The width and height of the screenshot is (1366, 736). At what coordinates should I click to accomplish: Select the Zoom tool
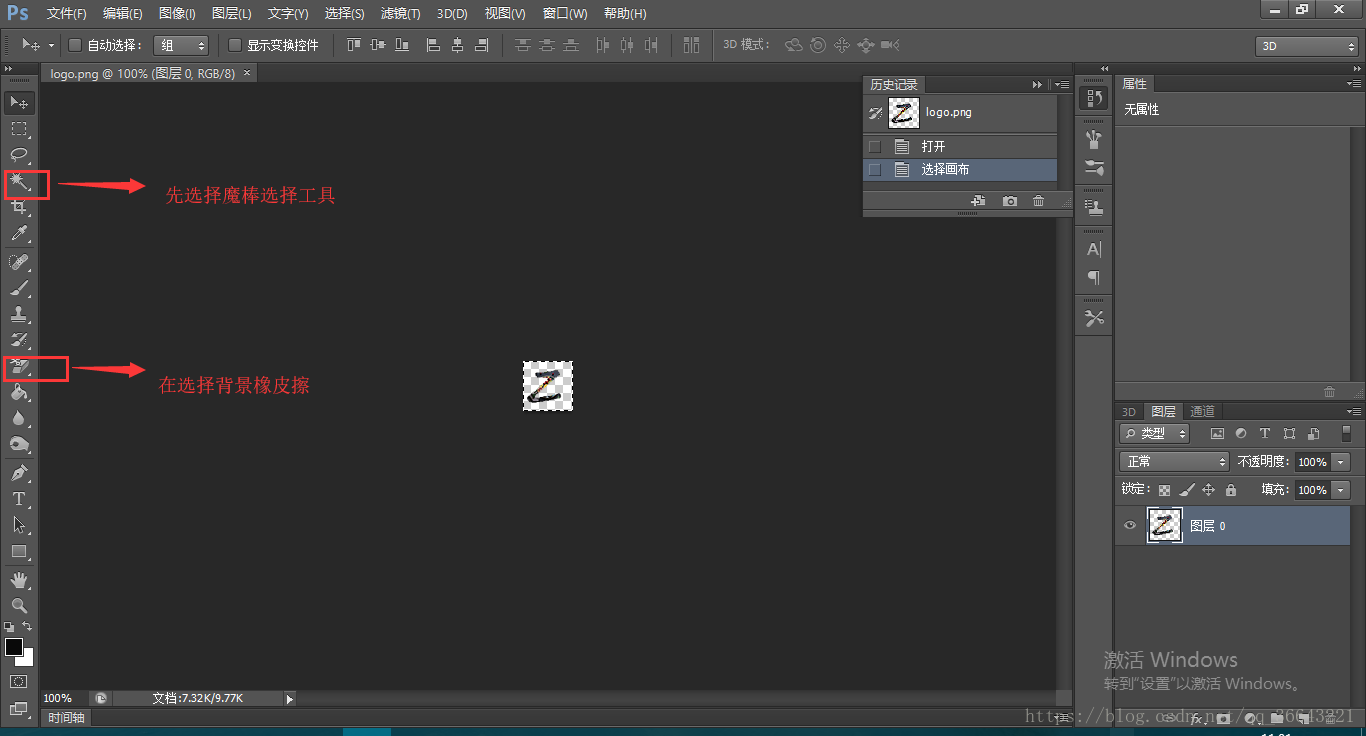point(19,606)
